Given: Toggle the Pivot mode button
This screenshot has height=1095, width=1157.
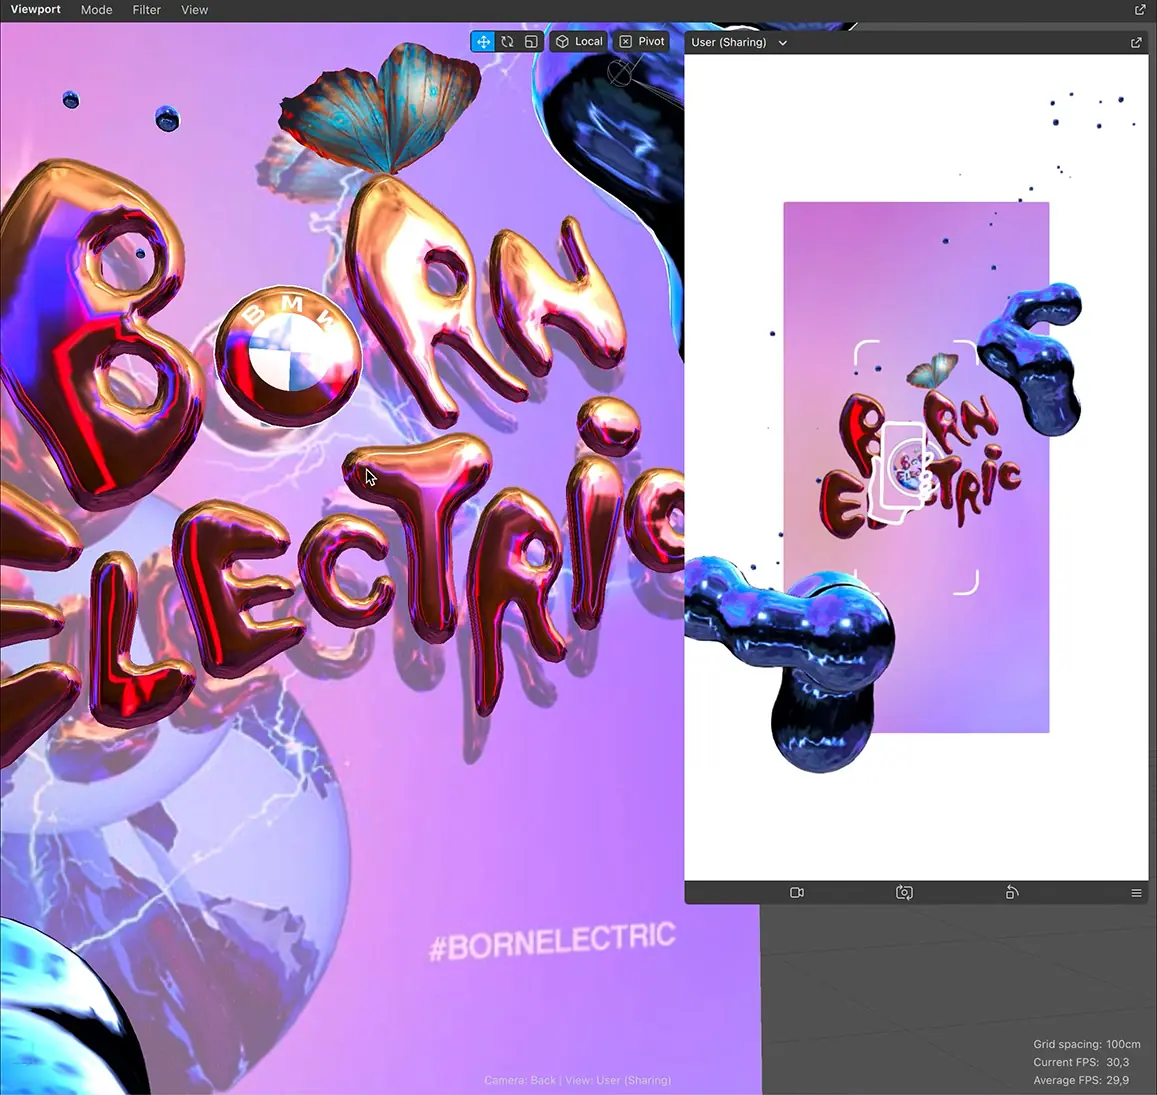Looking at the screenshot, I should (x=642, y=41).
